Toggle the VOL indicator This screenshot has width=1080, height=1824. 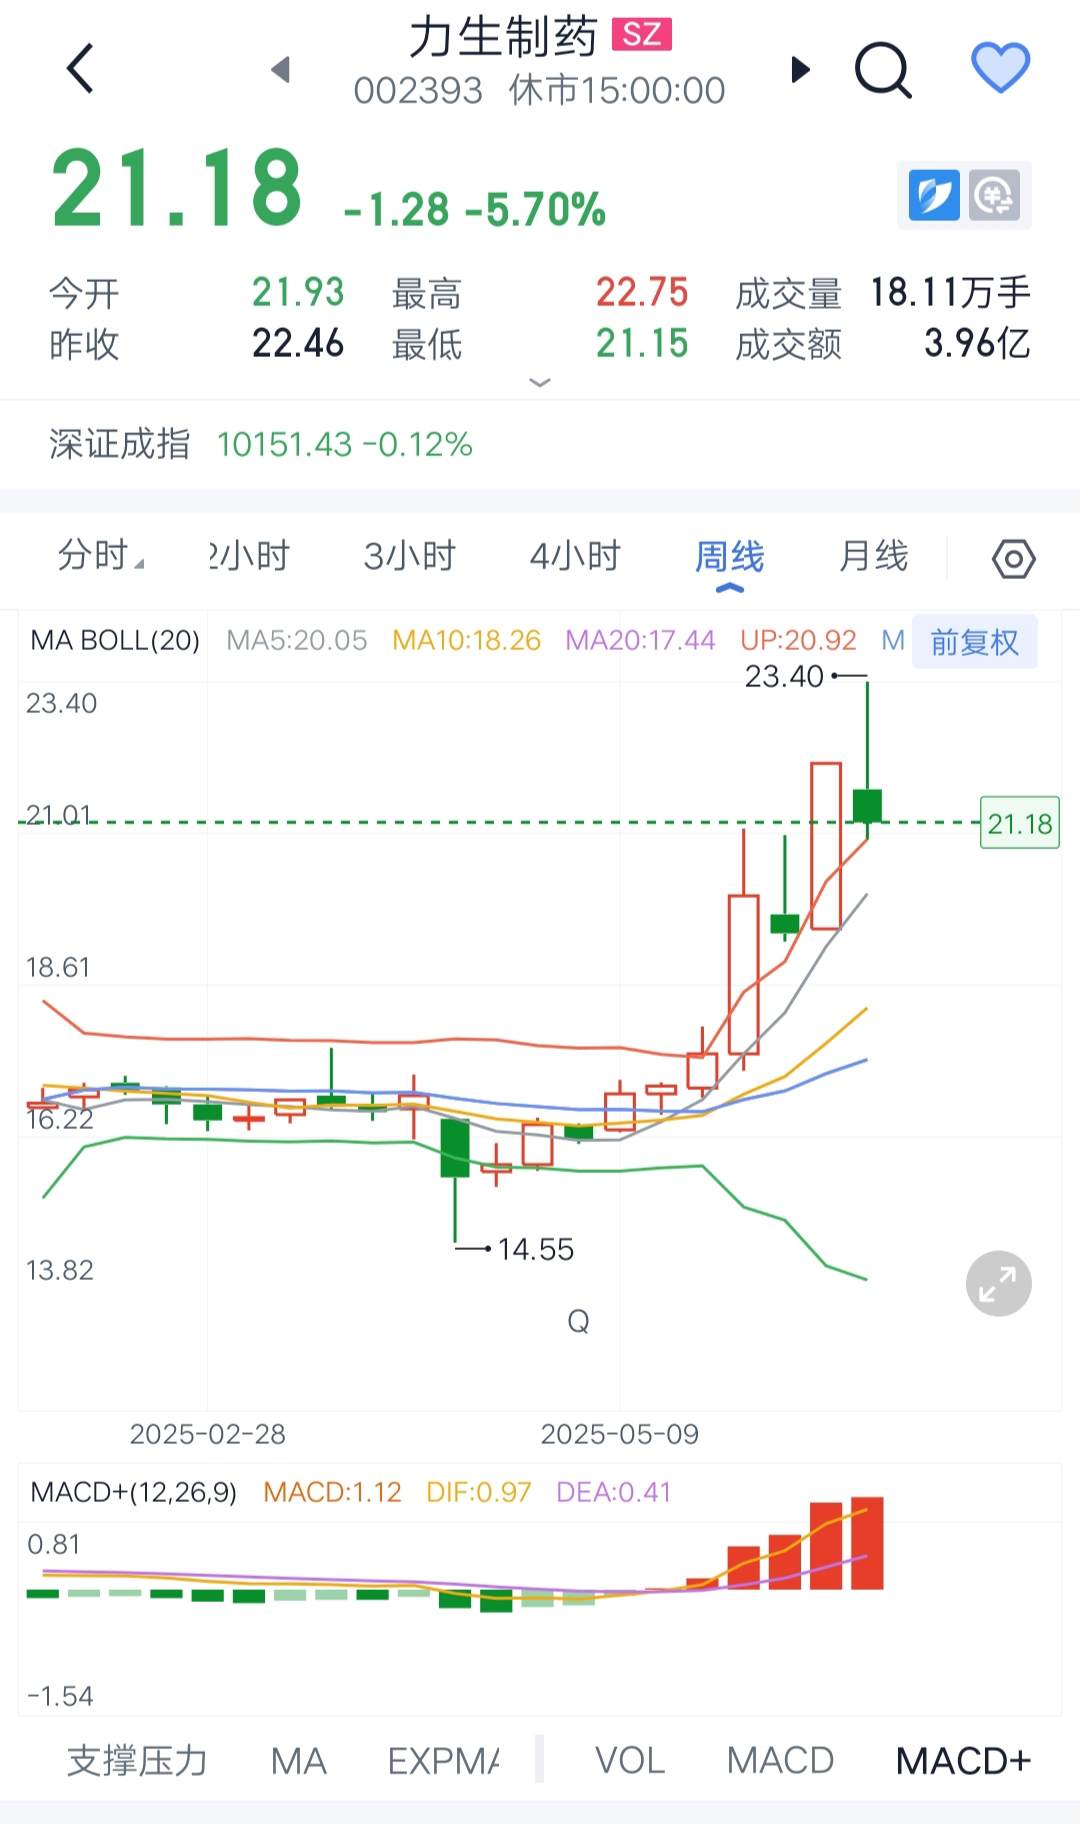point(630,1761)
